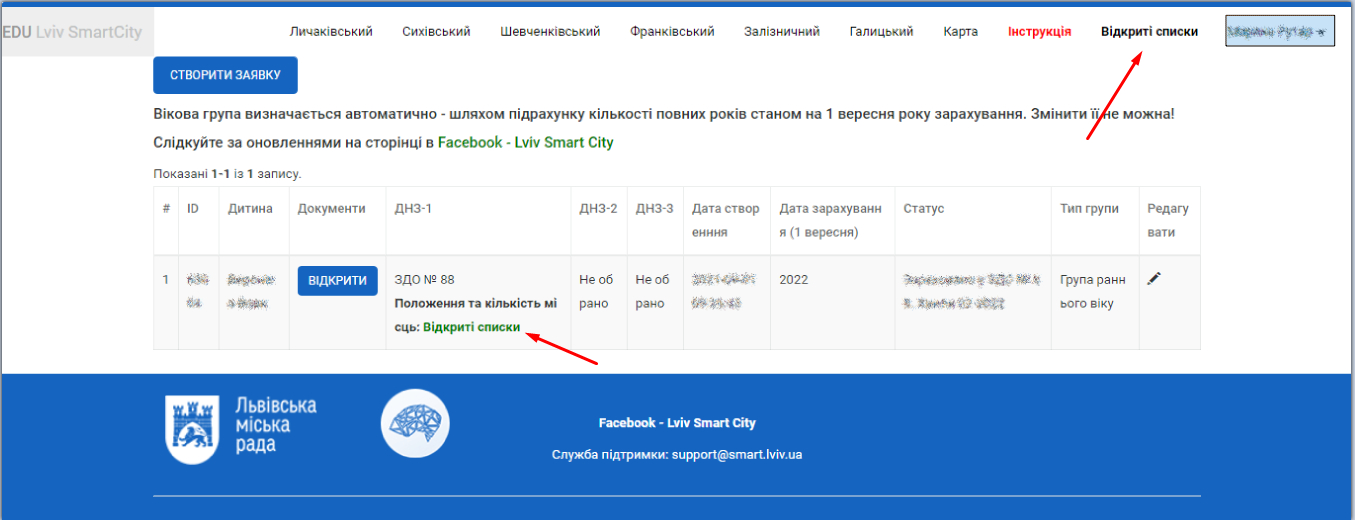The width and height of the screenshot is (1355, 520).
Task: Click the Lviv City Council crest logo
Action: point(189,429)
